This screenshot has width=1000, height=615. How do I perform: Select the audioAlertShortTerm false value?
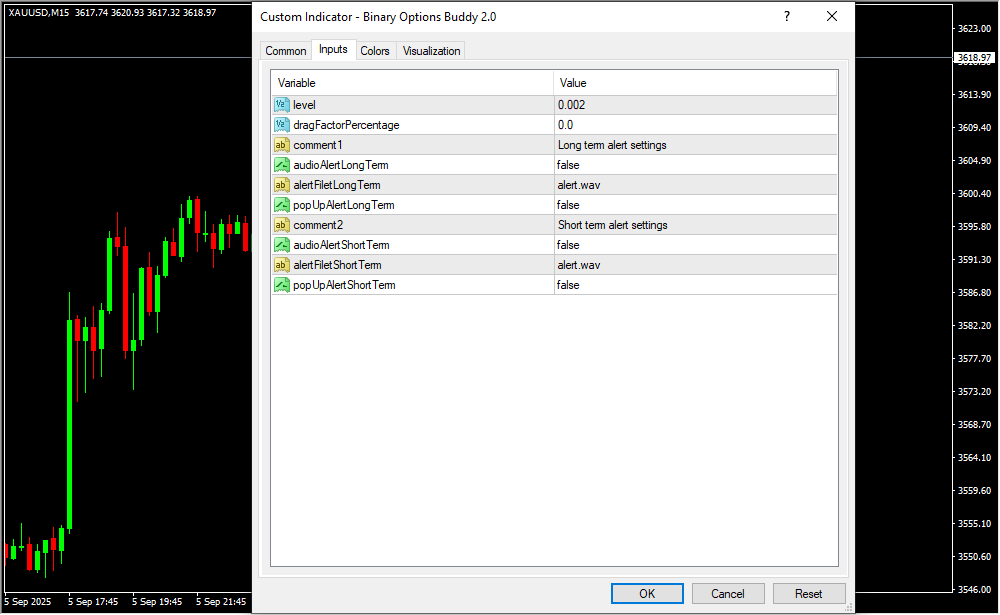[x=568, y=245]
